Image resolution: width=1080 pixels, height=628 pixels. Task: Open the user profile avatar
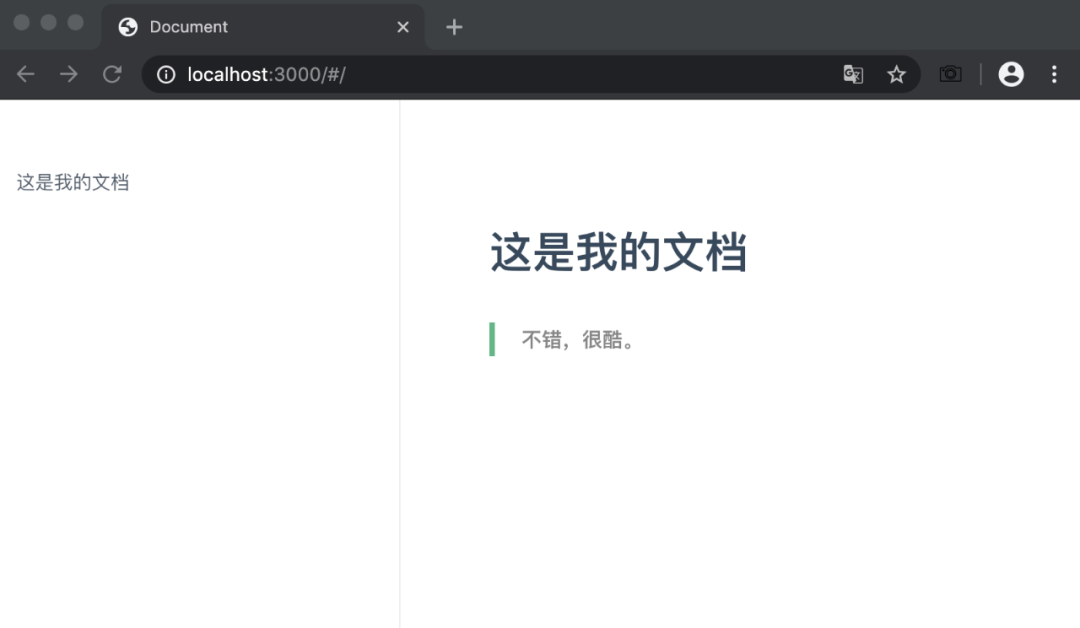coord(1011,74)
